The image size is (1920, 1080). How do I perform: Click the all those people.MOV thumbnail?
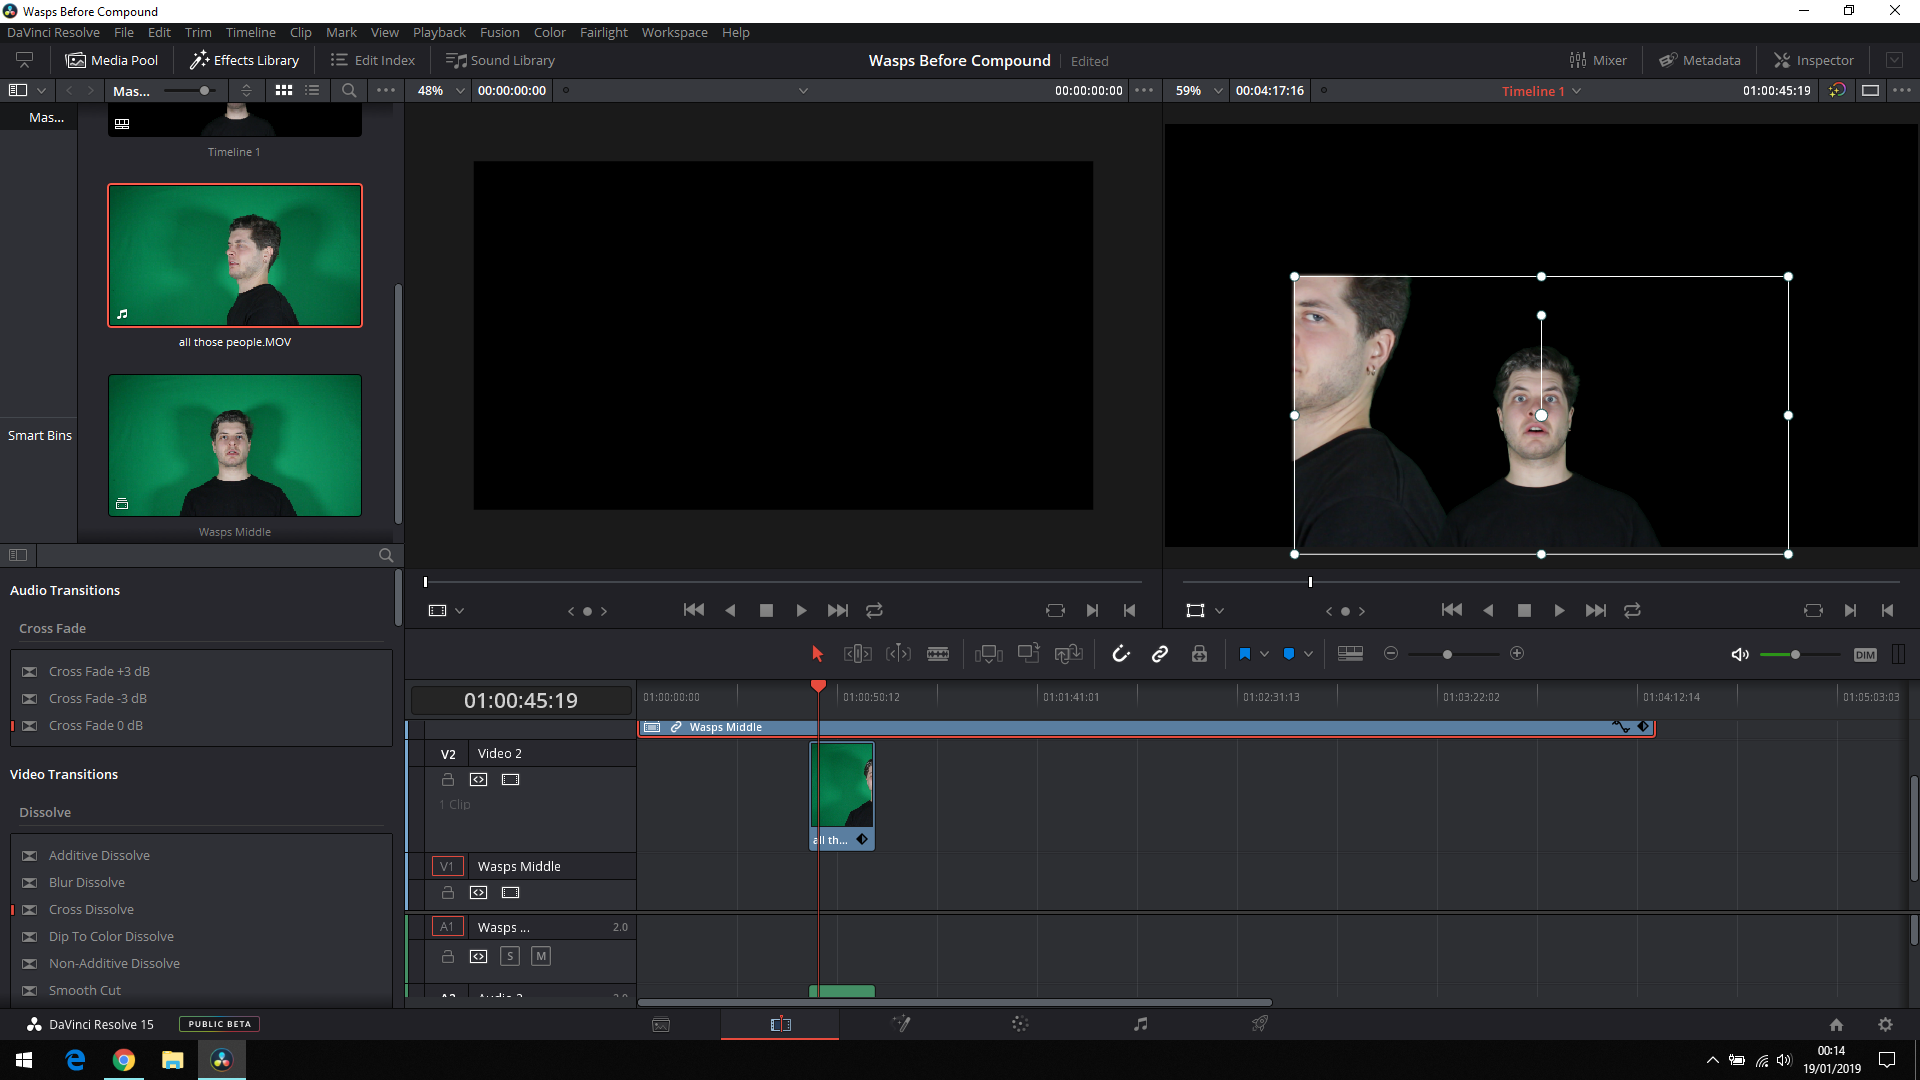(235, 255)
